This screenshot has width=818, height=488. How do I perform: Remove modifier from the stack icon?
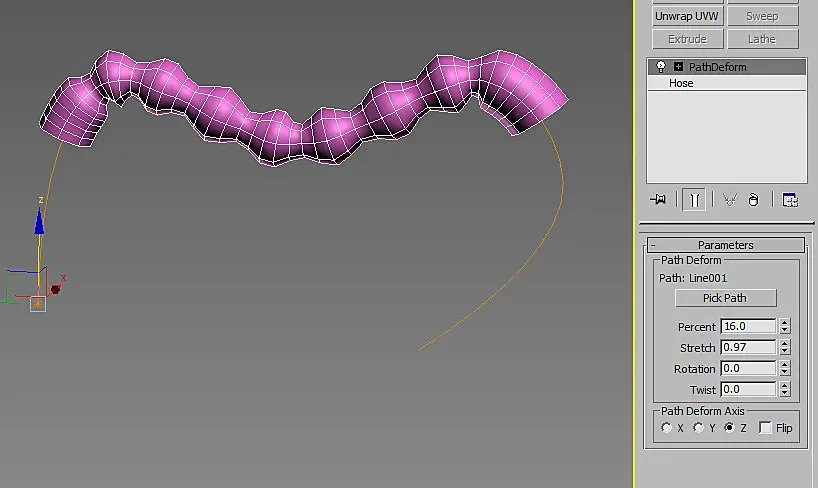pos(753,200)
